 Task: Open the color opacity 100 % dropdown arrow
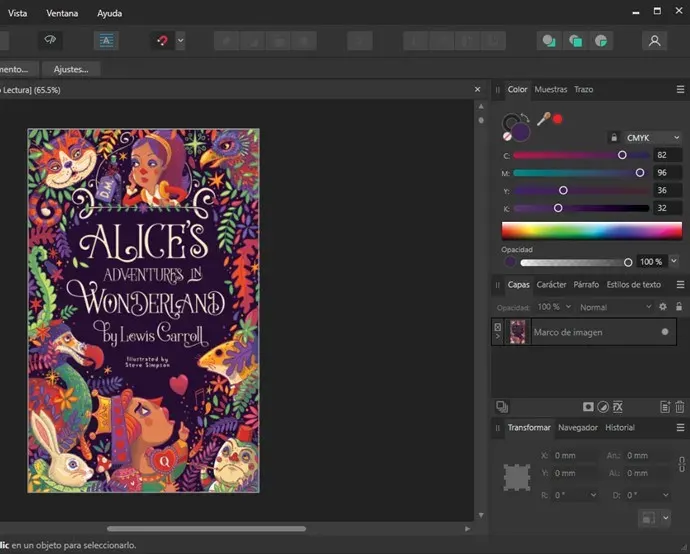674,261
